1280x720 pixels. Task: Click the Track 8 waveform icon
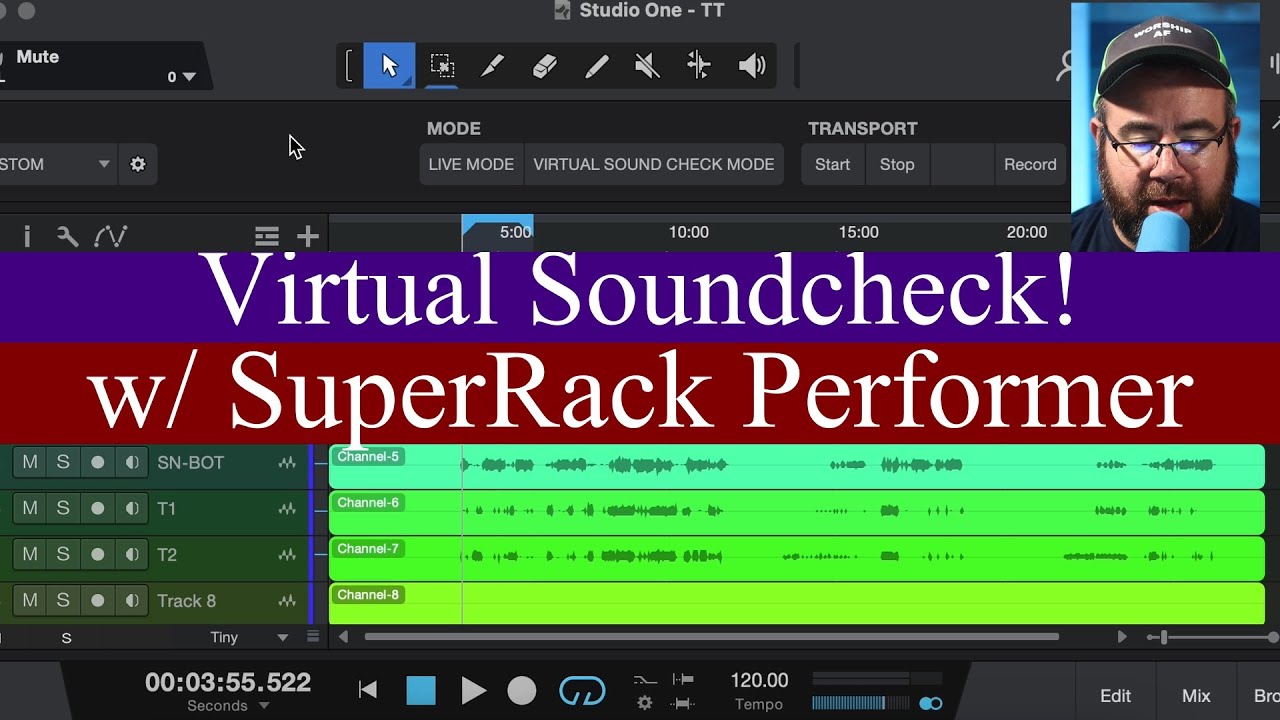point(287,601)
